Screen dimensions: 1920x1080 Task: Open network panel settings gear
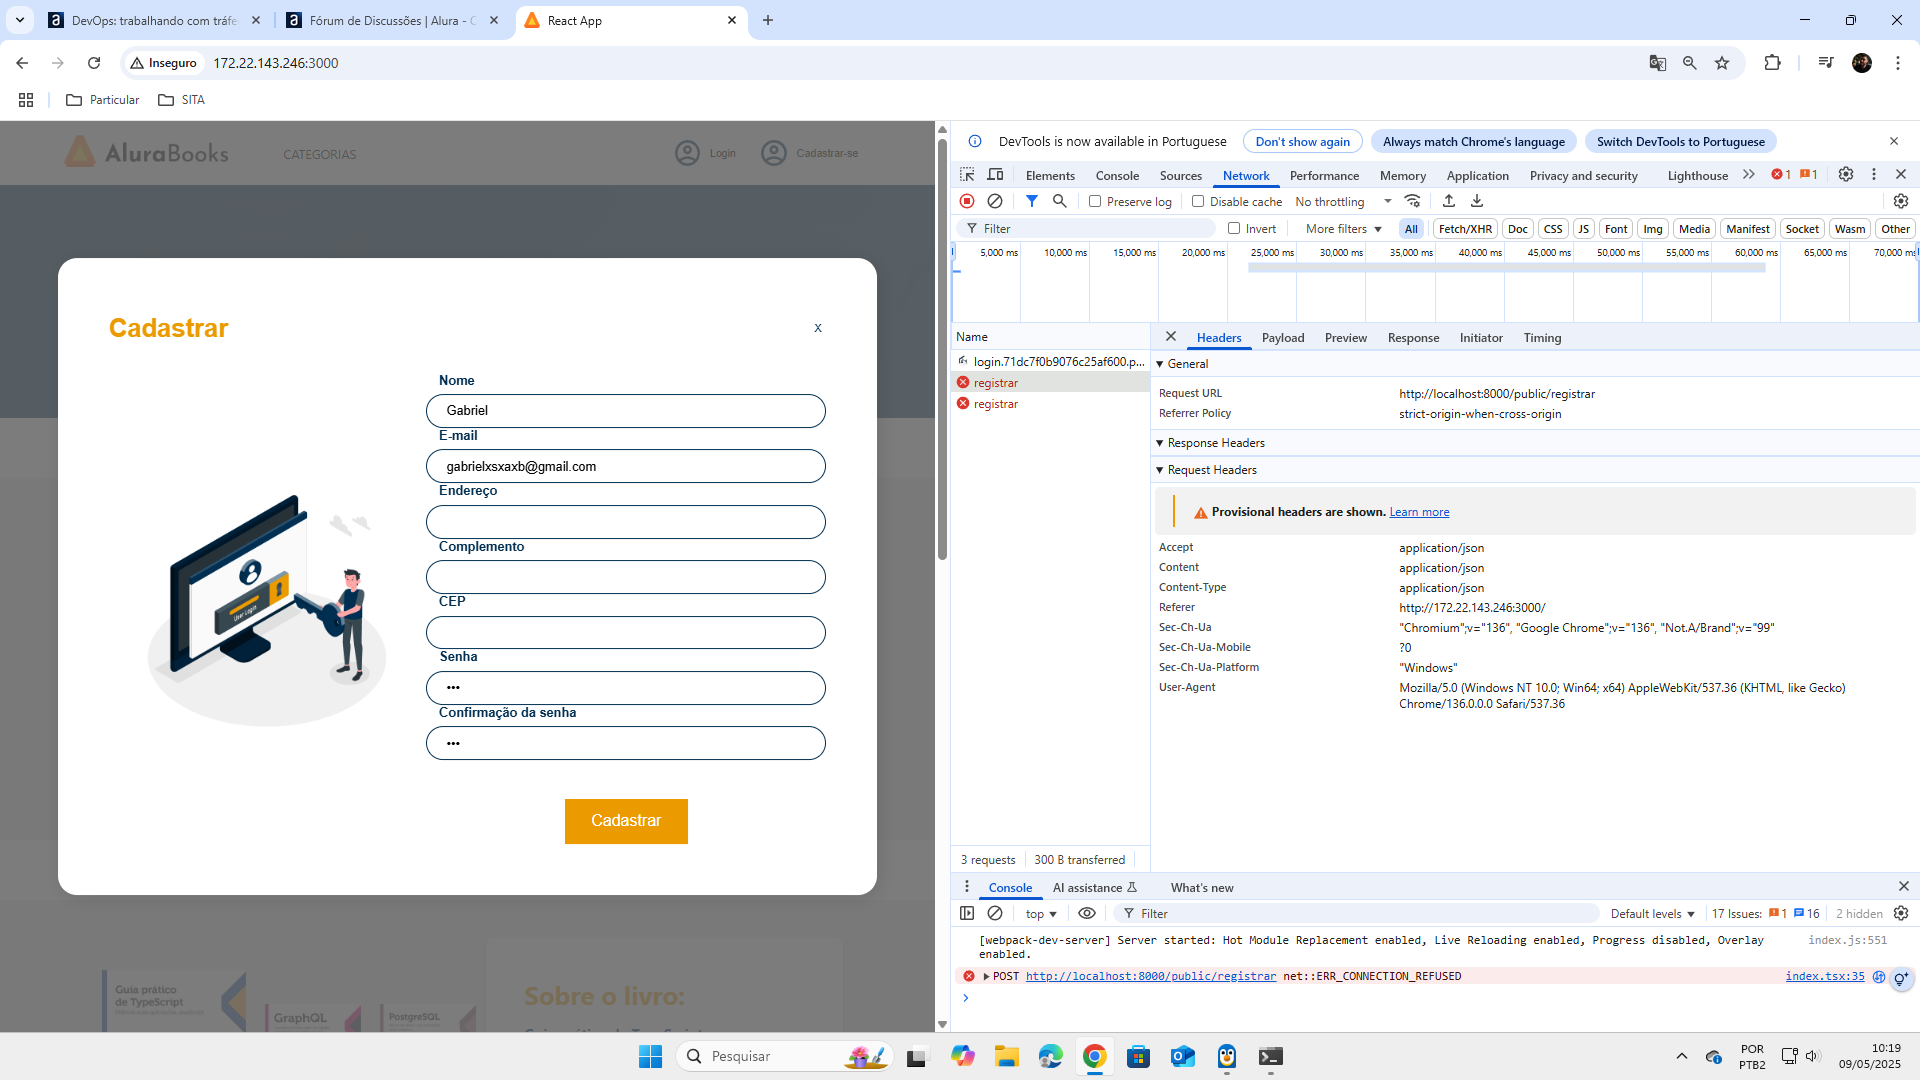pyautogui.click(x=1901, y=201)
